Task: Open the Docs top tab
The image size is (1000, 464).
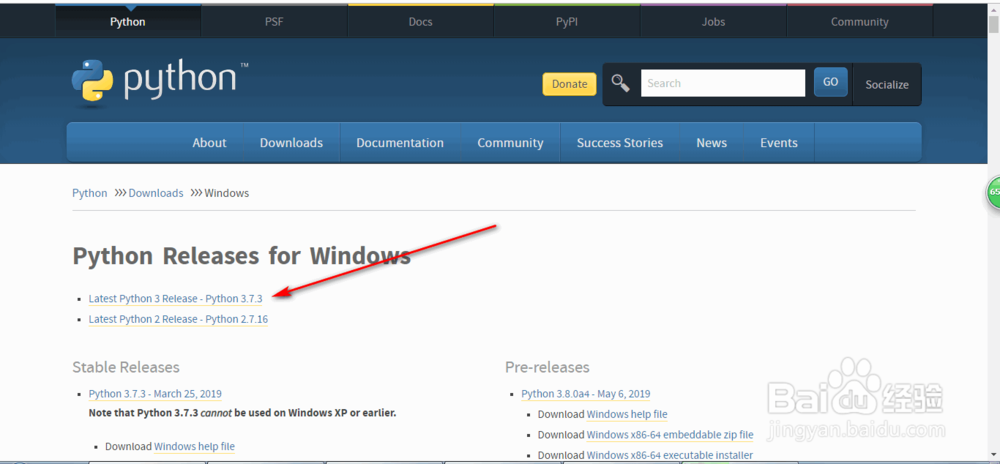Action: tap(420, 22)
